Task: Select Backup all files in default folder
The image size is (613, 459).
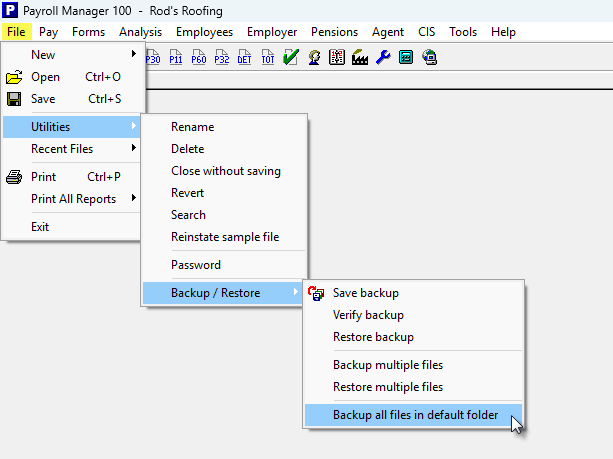Action: pyautogui.click(x=413, y=415)
